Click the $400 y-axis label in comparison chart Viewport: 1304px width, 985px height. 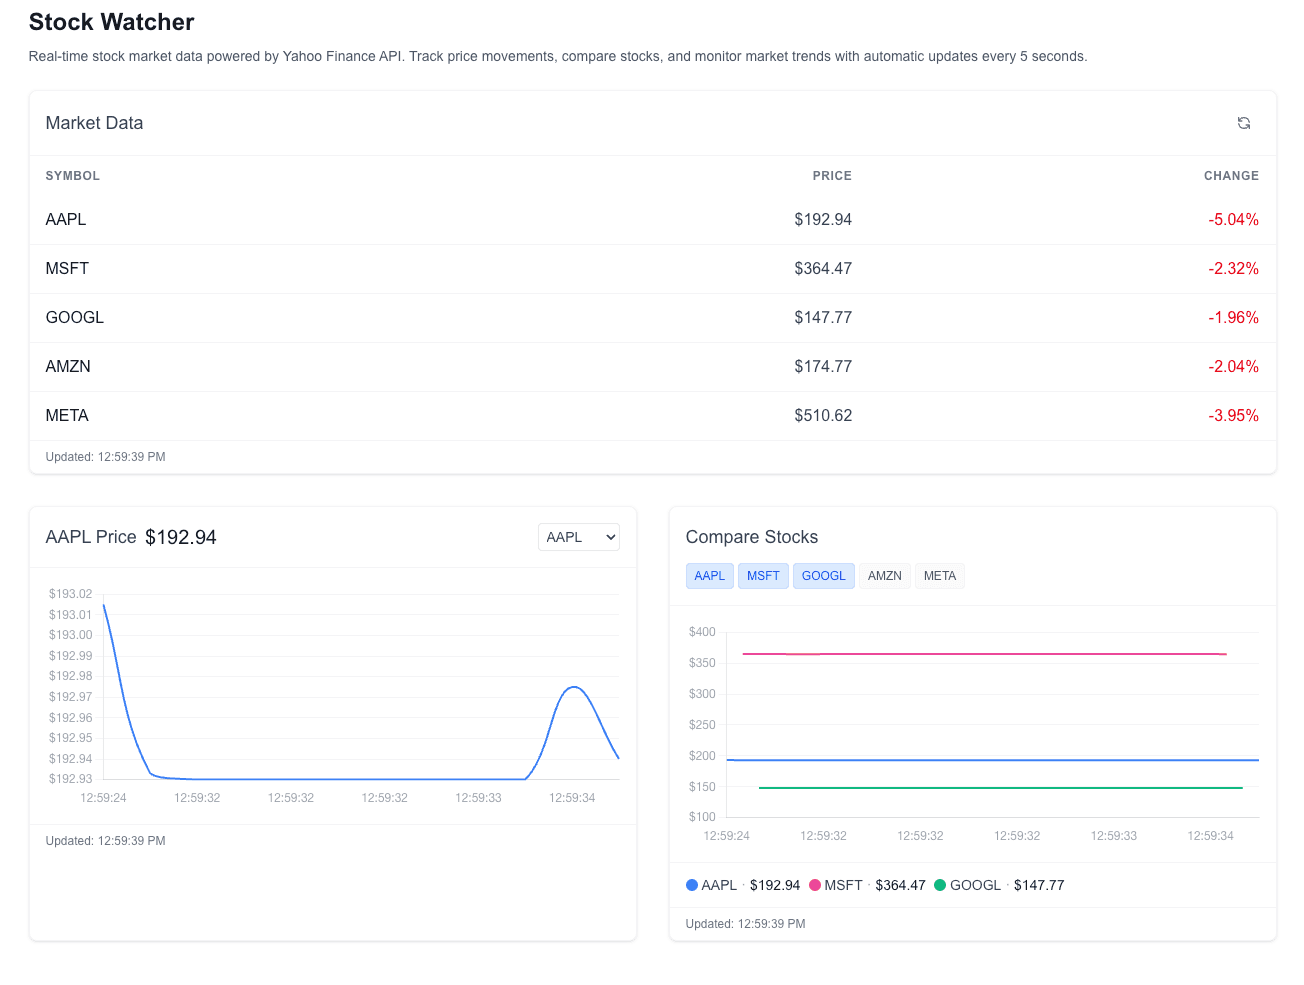point(702,632)
